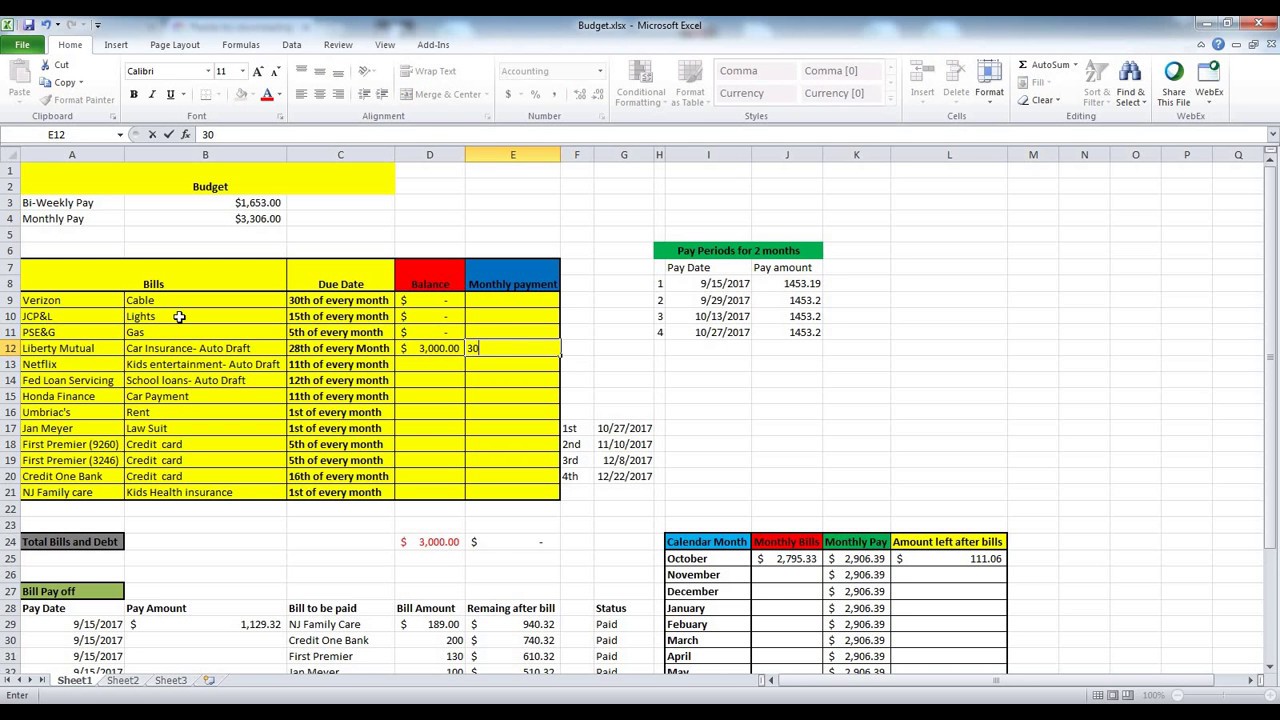1280x720 pixels.
Task: Click the fill color bucket icon
Action: click(x=241, y=94)
